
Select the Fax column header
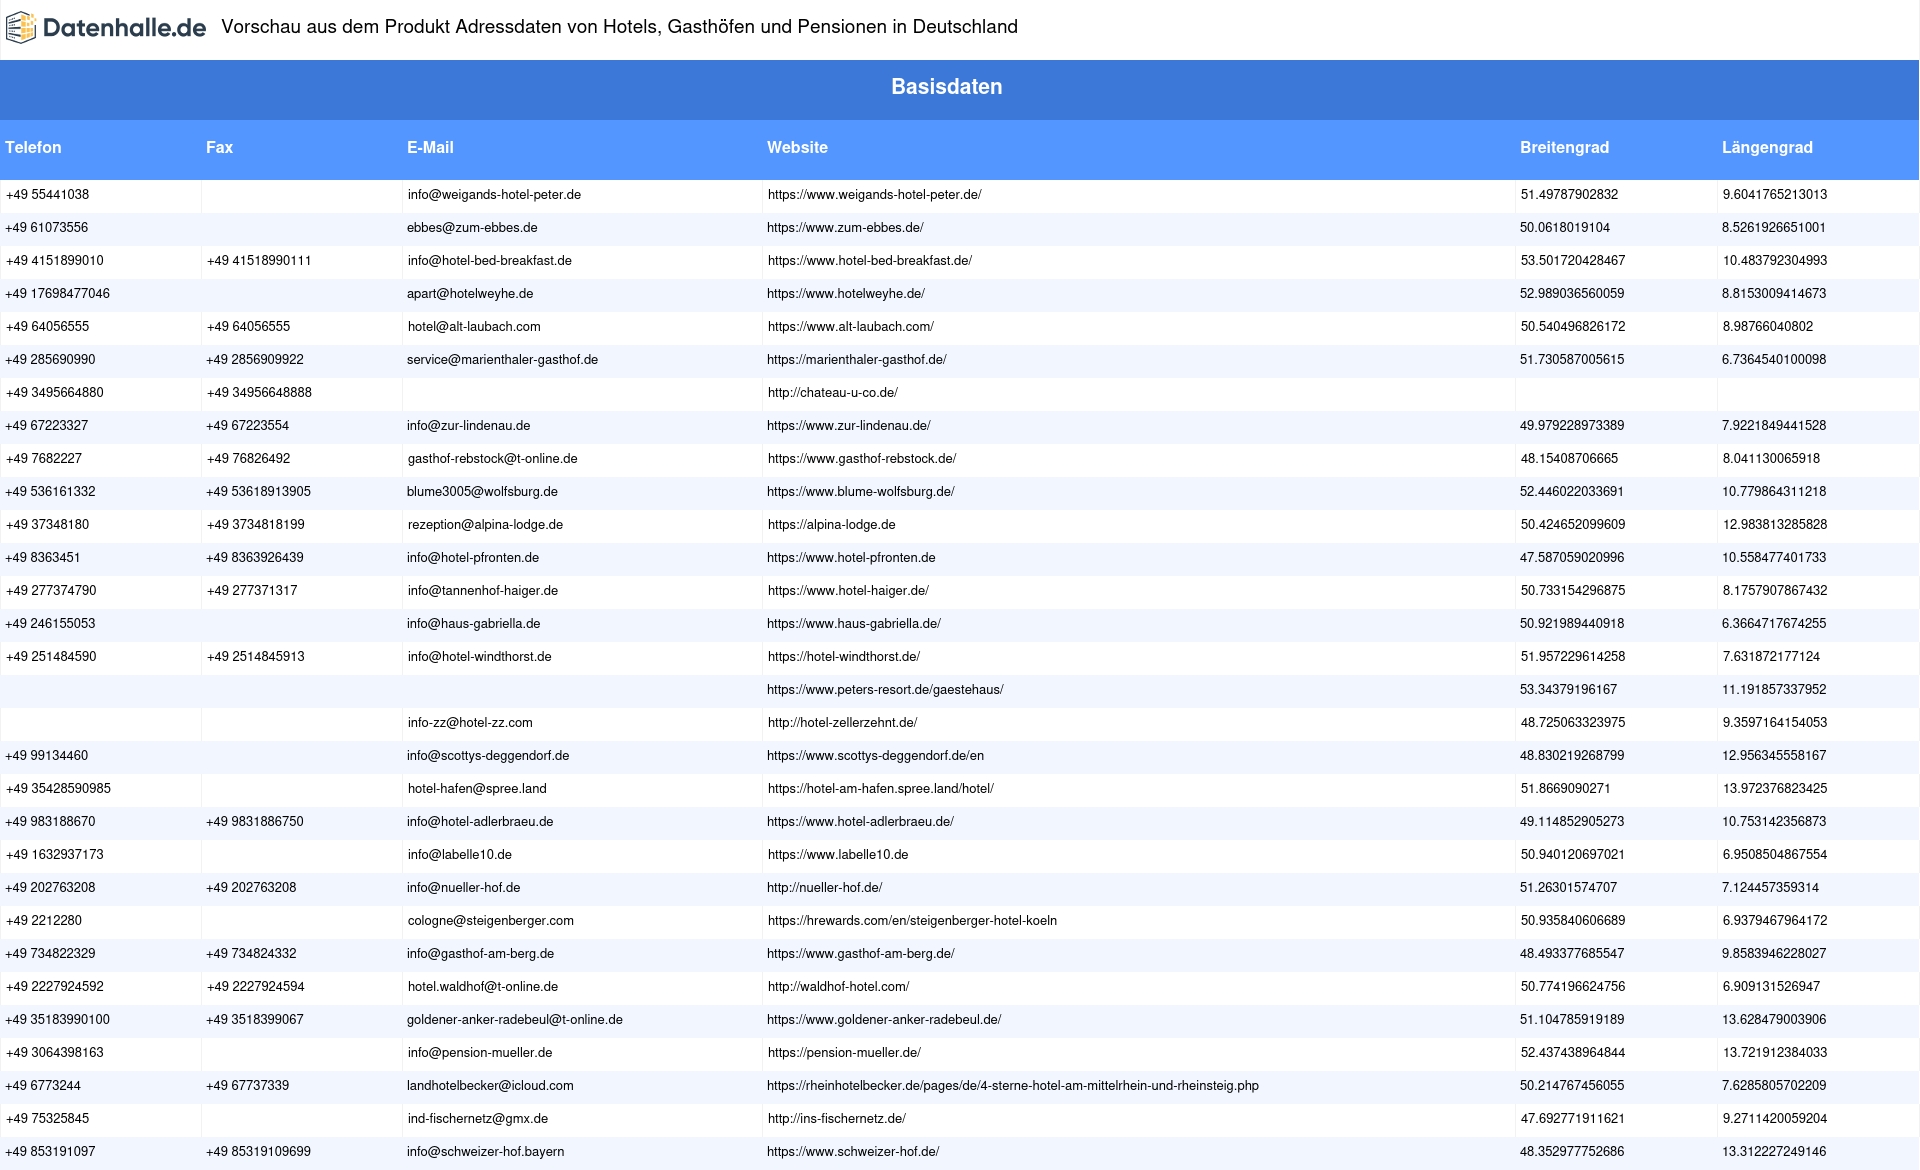point(219,147)
